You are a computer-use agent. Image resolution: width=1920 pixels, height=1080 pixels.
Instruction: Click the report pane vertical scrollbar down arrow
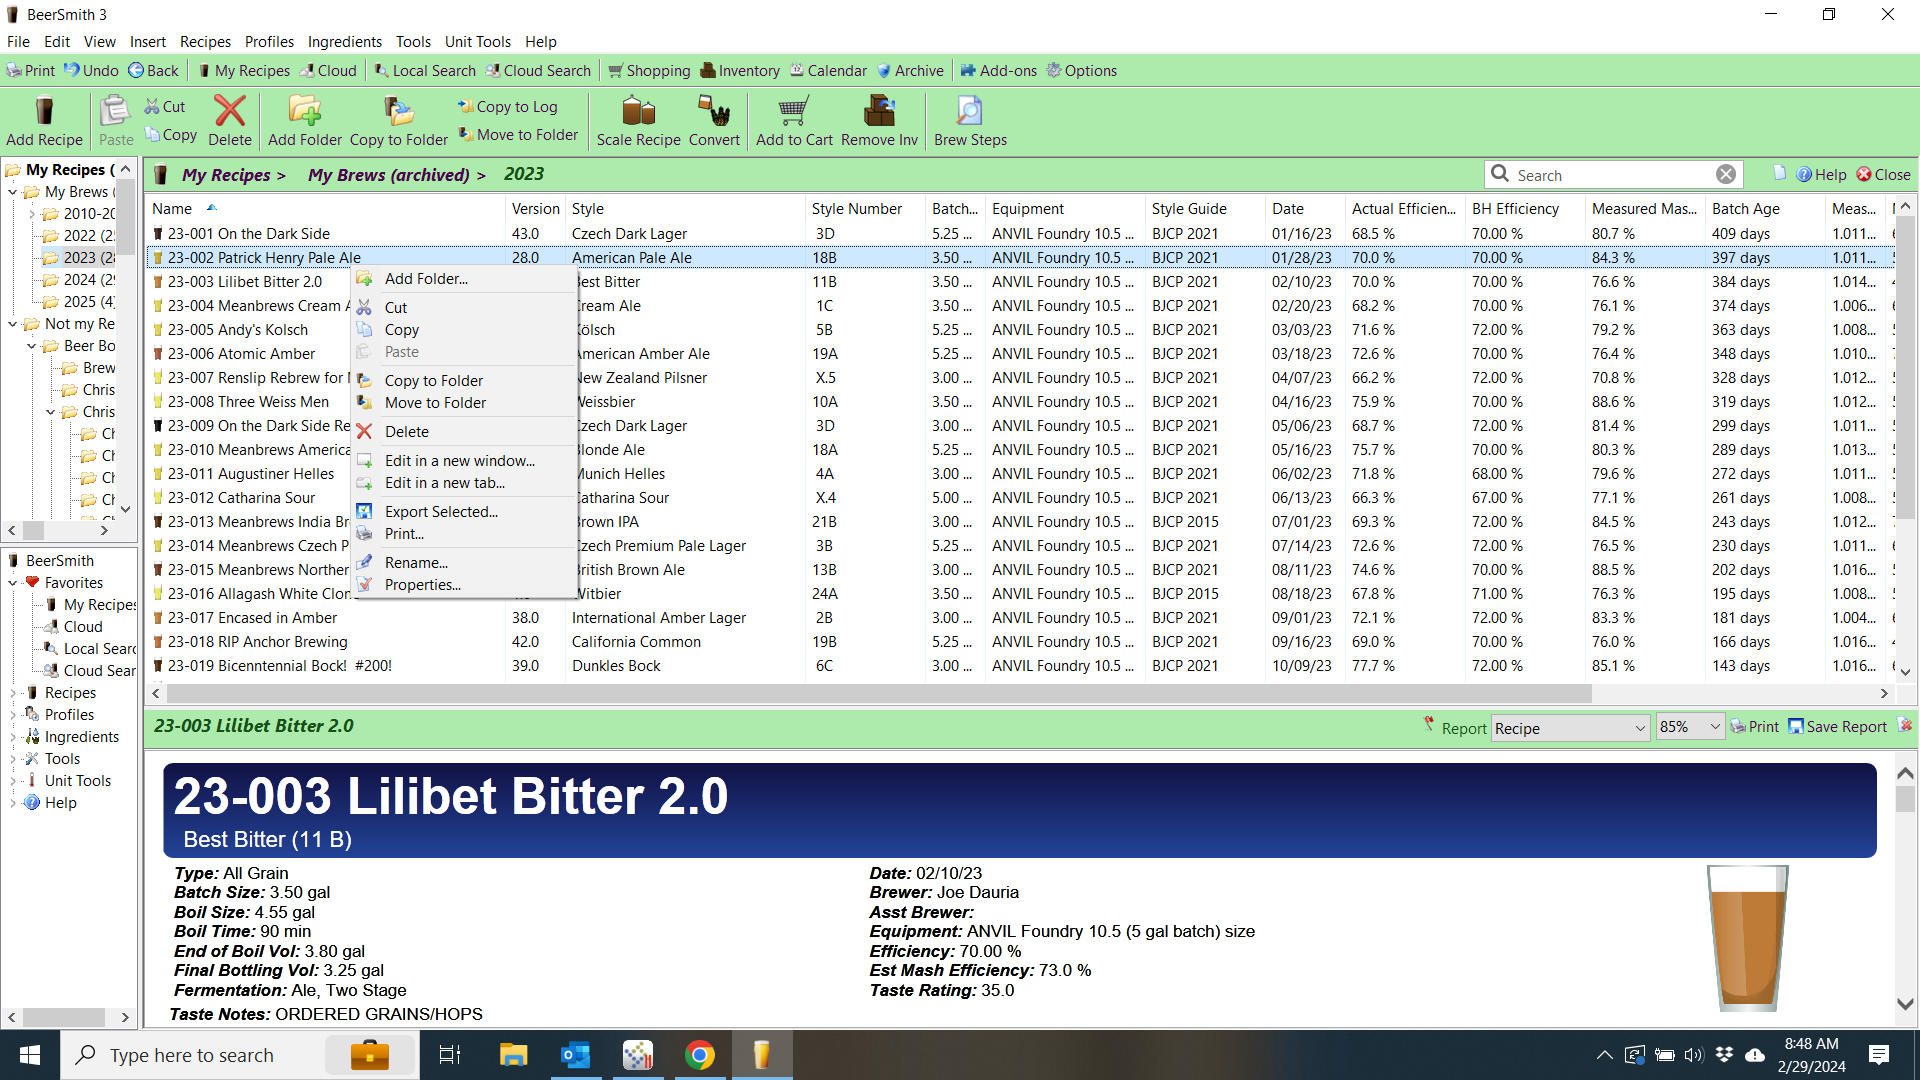click(1905, 1004)
